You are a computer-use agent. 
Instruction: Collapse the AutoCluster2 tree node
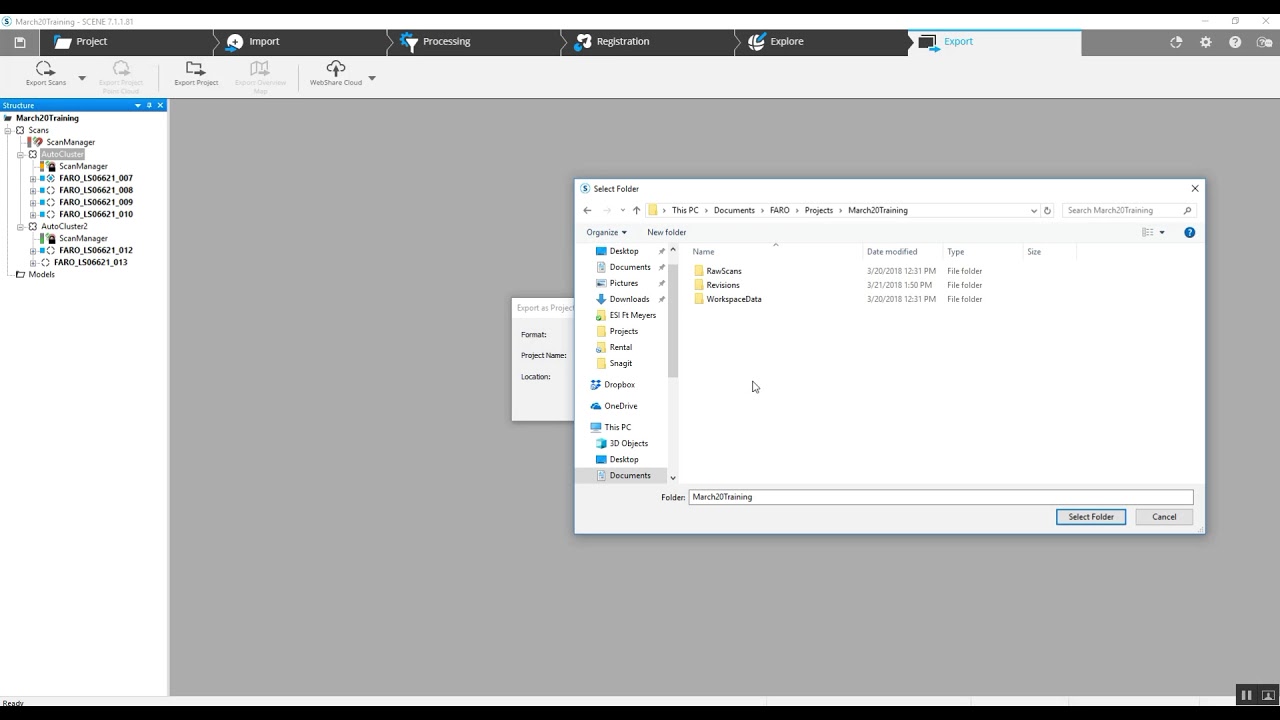click(x=20, y=226)
